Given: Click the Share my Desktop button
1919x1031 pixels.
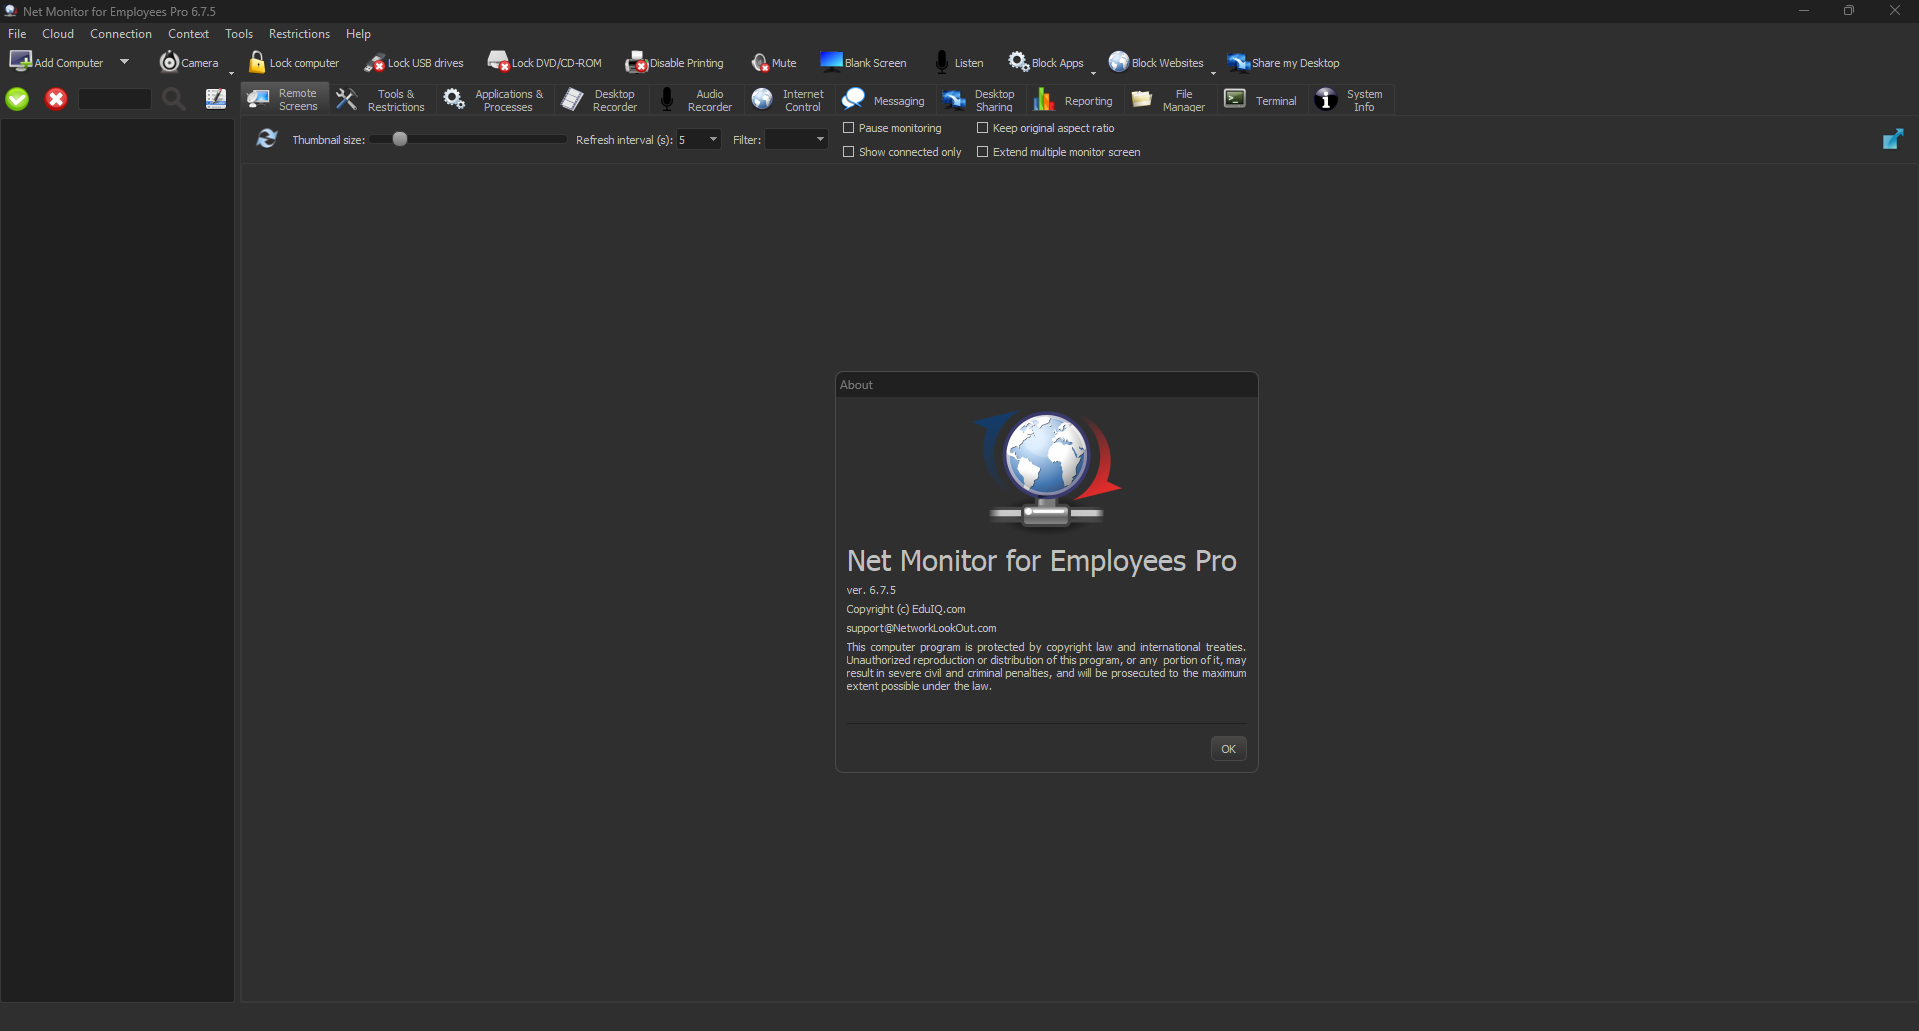Looking at the screenshot, I should pos(1284,63).
